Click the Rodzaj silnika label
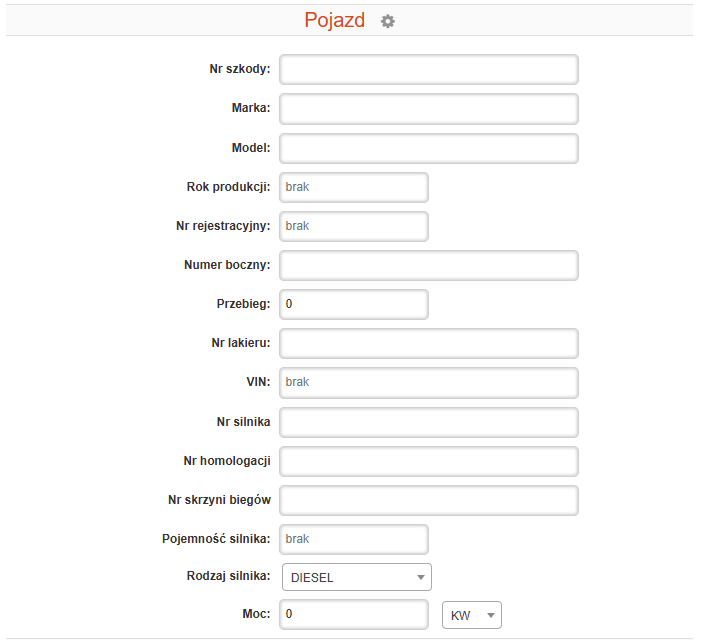The image size is (701, 640). point(228,577)
